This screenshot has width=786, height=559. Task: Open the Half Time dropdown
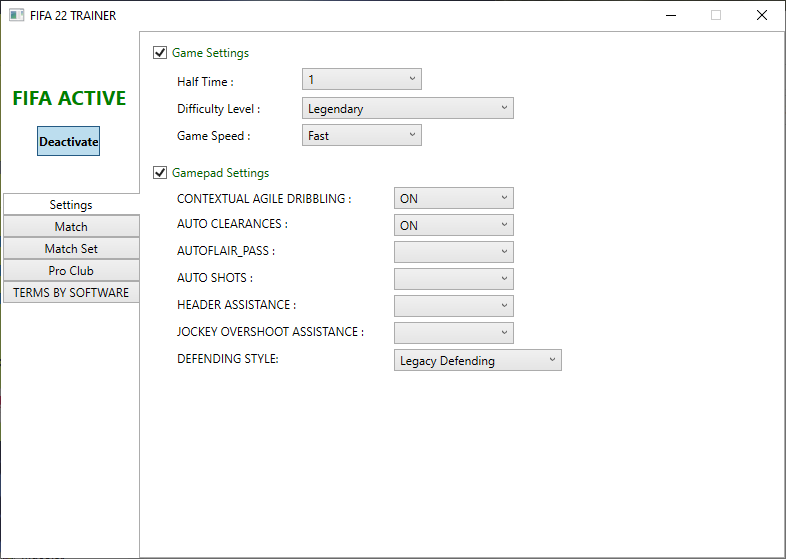point(361,79)
